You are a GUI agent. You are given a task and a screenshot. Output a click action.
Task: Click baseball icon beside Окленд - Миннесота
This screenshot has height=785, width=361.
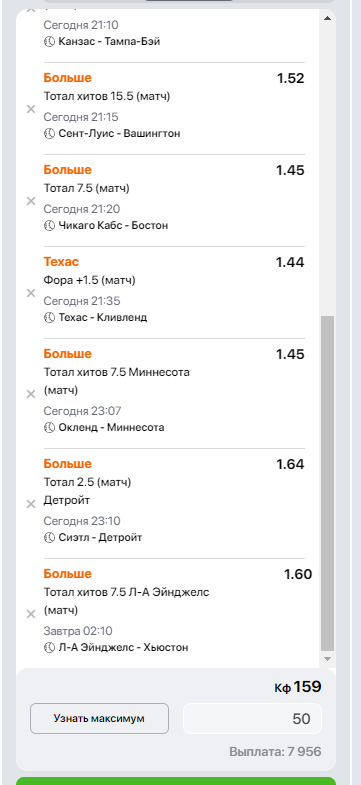(x=49, y=428)
